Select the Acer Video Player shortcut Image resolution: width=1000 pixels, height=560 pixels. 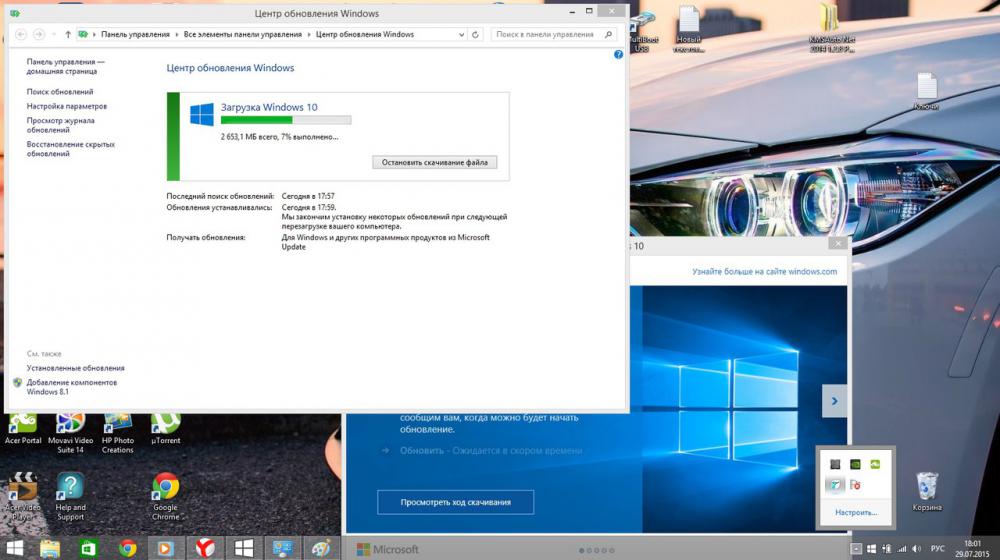pyautogui.click(x=23, y=497)
